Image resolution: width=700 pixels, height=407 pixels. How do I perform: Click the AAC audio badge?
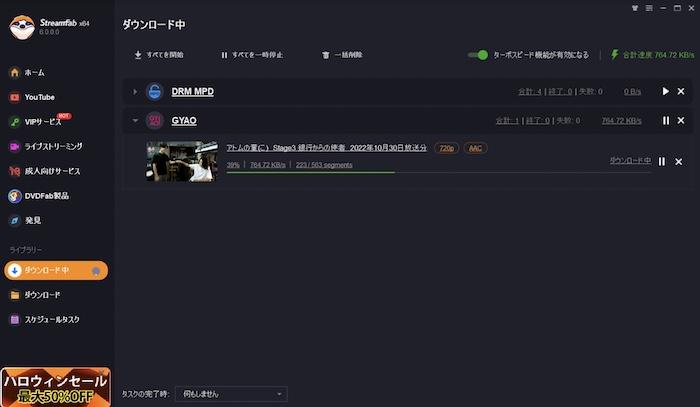[x=475, y=148]
